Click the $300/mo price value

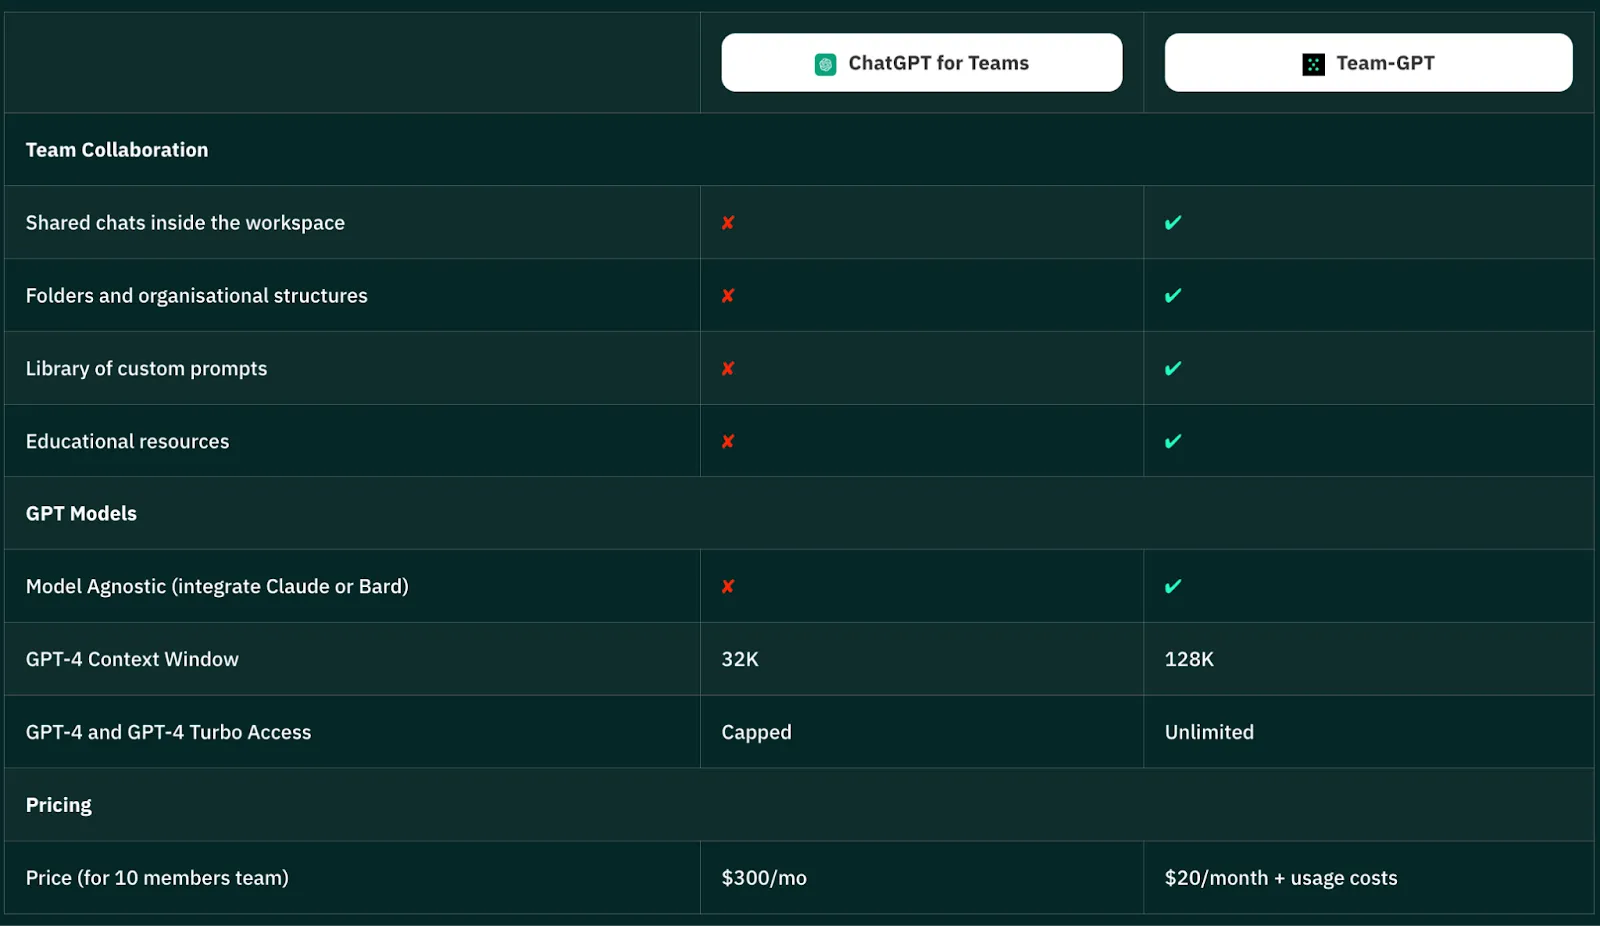pyautogui.click(x=764, y=878)
